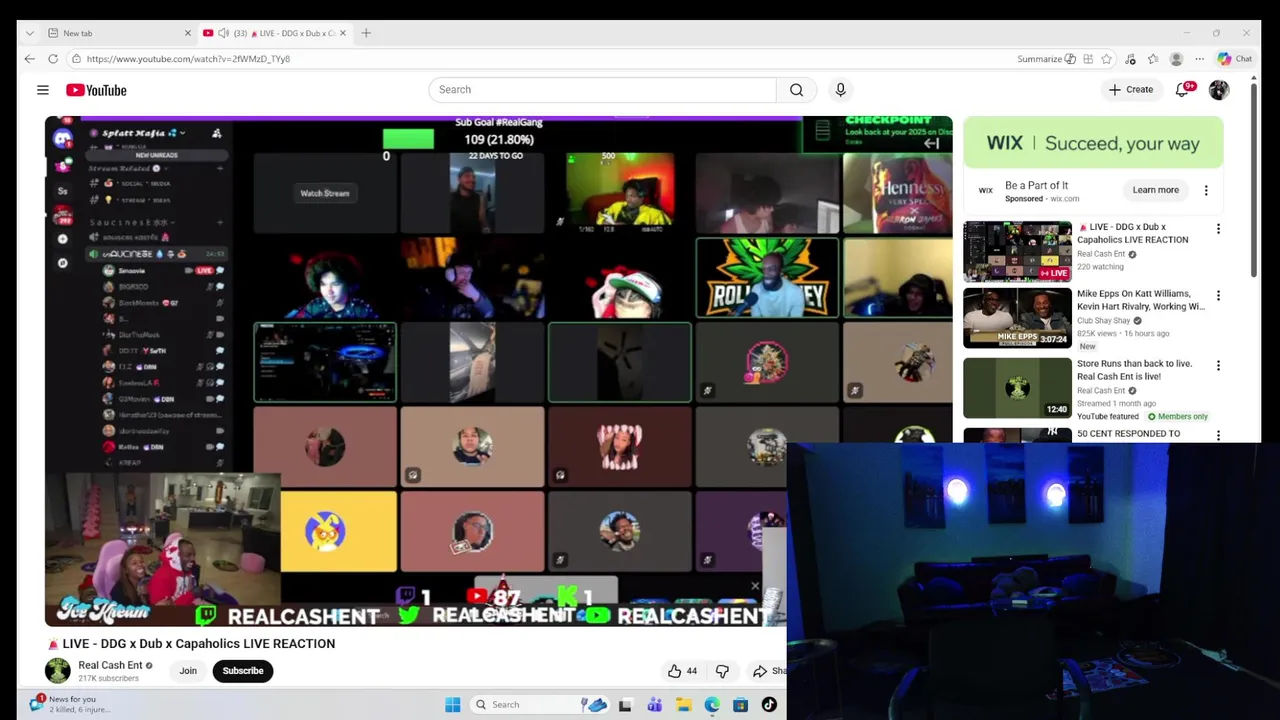Open Microsoft Teams taskbar icon
This screenshot has width=1280, height=720.
[x=654, y=705]
